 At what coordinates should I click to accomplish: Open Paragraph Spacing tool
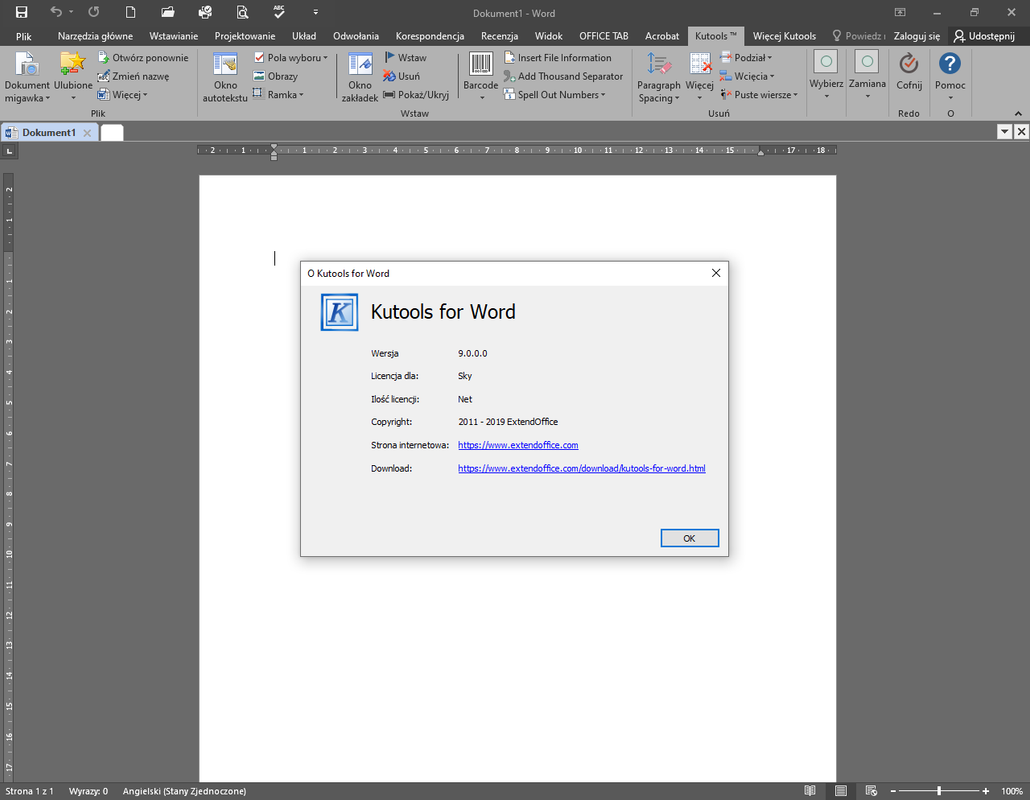coord(658,77)
